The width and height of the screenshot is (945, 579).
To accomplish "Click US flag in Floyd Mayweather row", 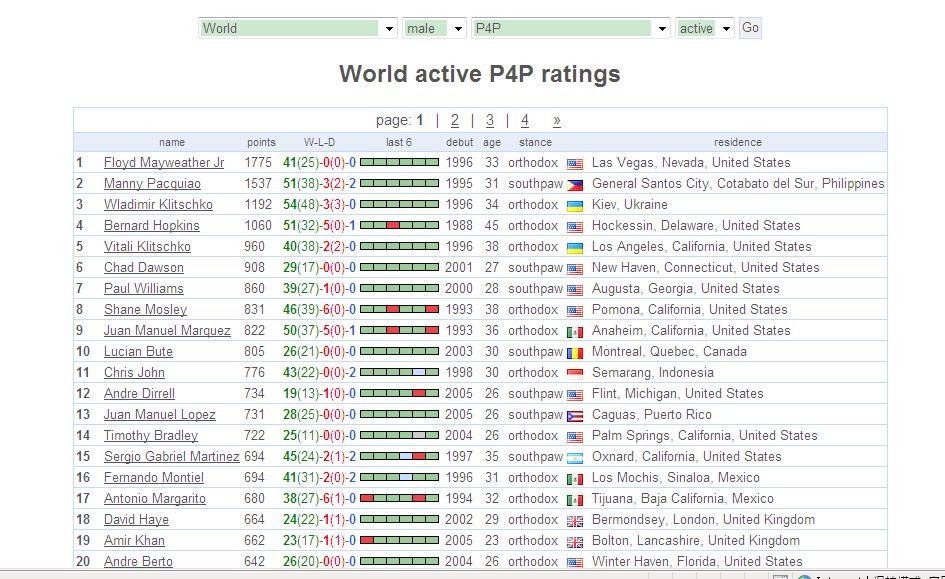I will pos(575,164).
